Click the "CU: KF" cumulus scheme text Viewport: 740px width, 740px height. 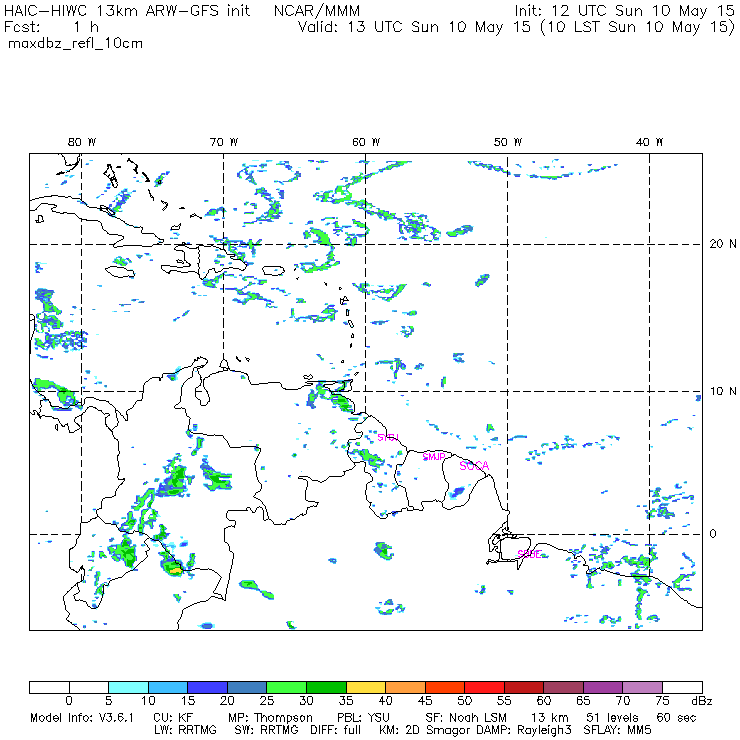click(173, 718)
